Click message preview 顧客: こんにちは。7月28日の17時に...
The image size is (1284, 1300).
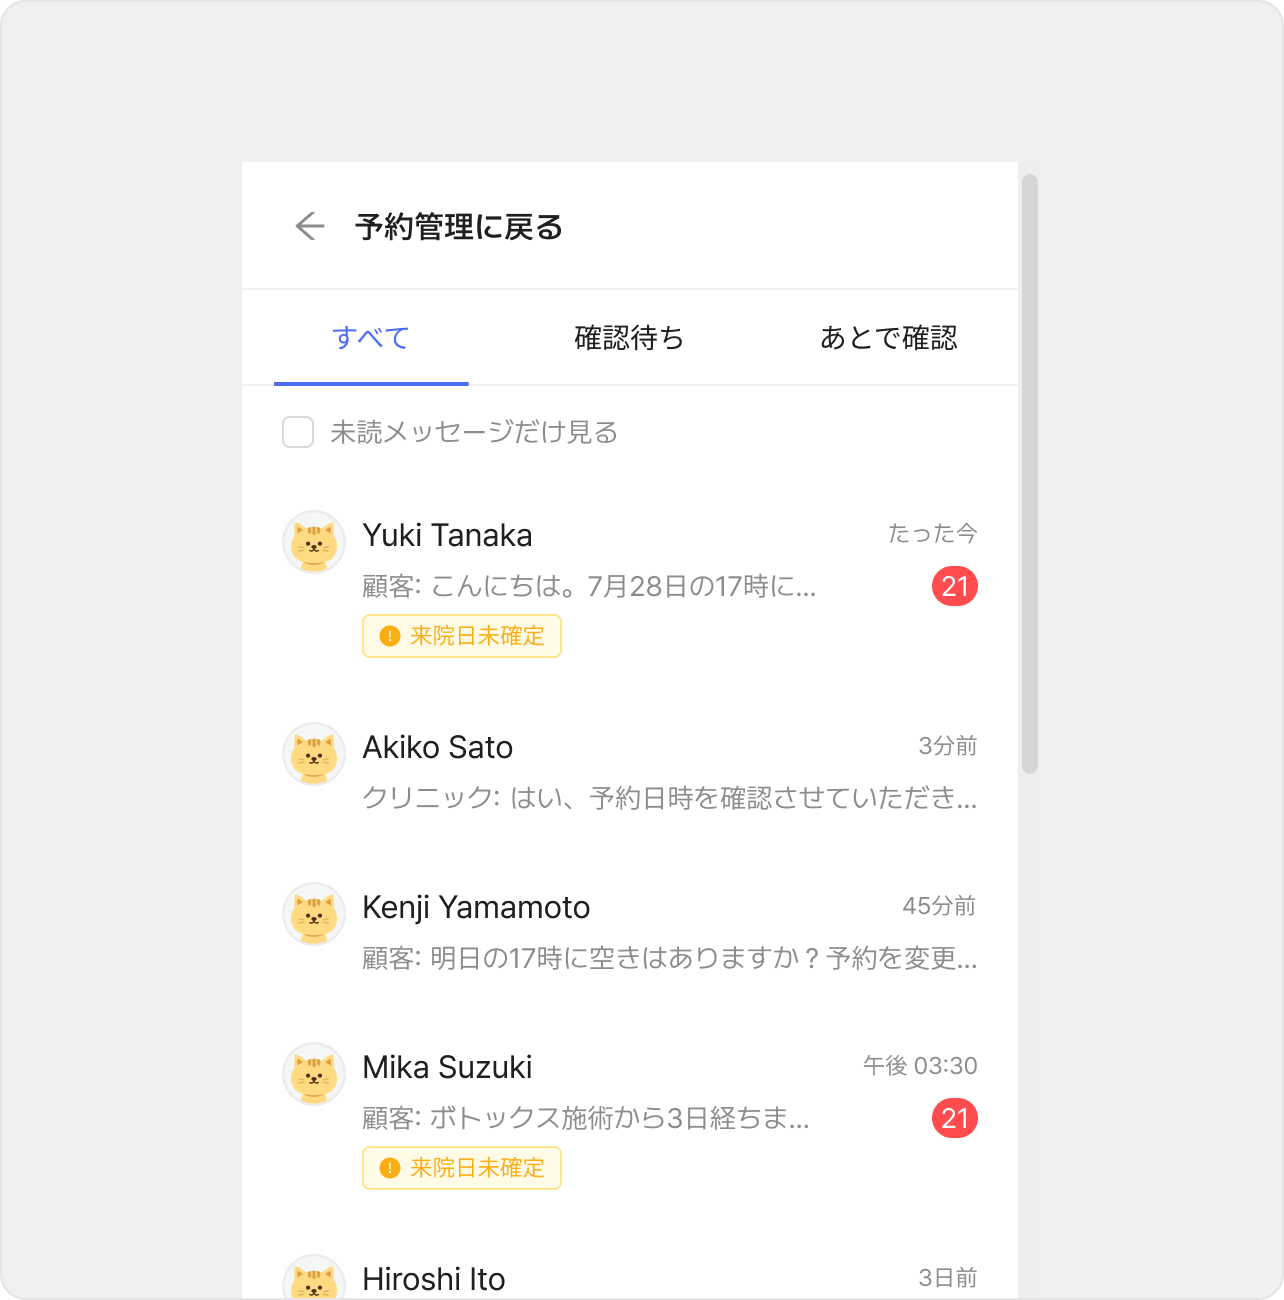pos(589,586)
